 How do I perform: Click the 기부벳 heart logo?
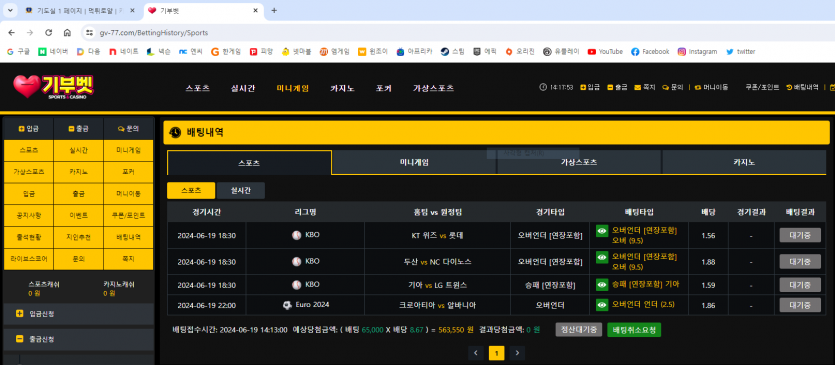pos(54,86)
